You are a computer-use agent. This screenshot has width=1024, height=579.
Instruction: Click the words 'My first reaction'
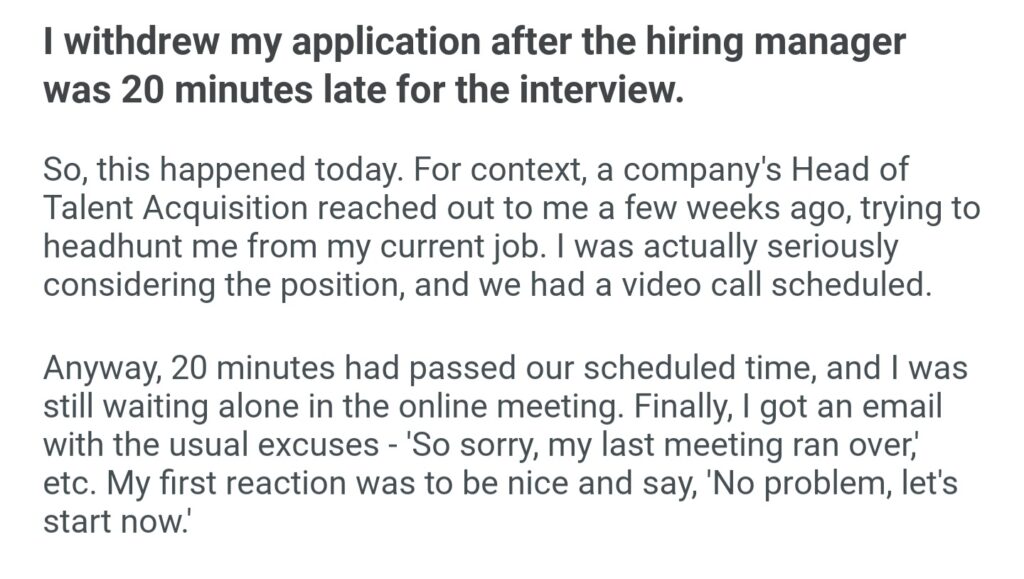[x=220, y=483]
